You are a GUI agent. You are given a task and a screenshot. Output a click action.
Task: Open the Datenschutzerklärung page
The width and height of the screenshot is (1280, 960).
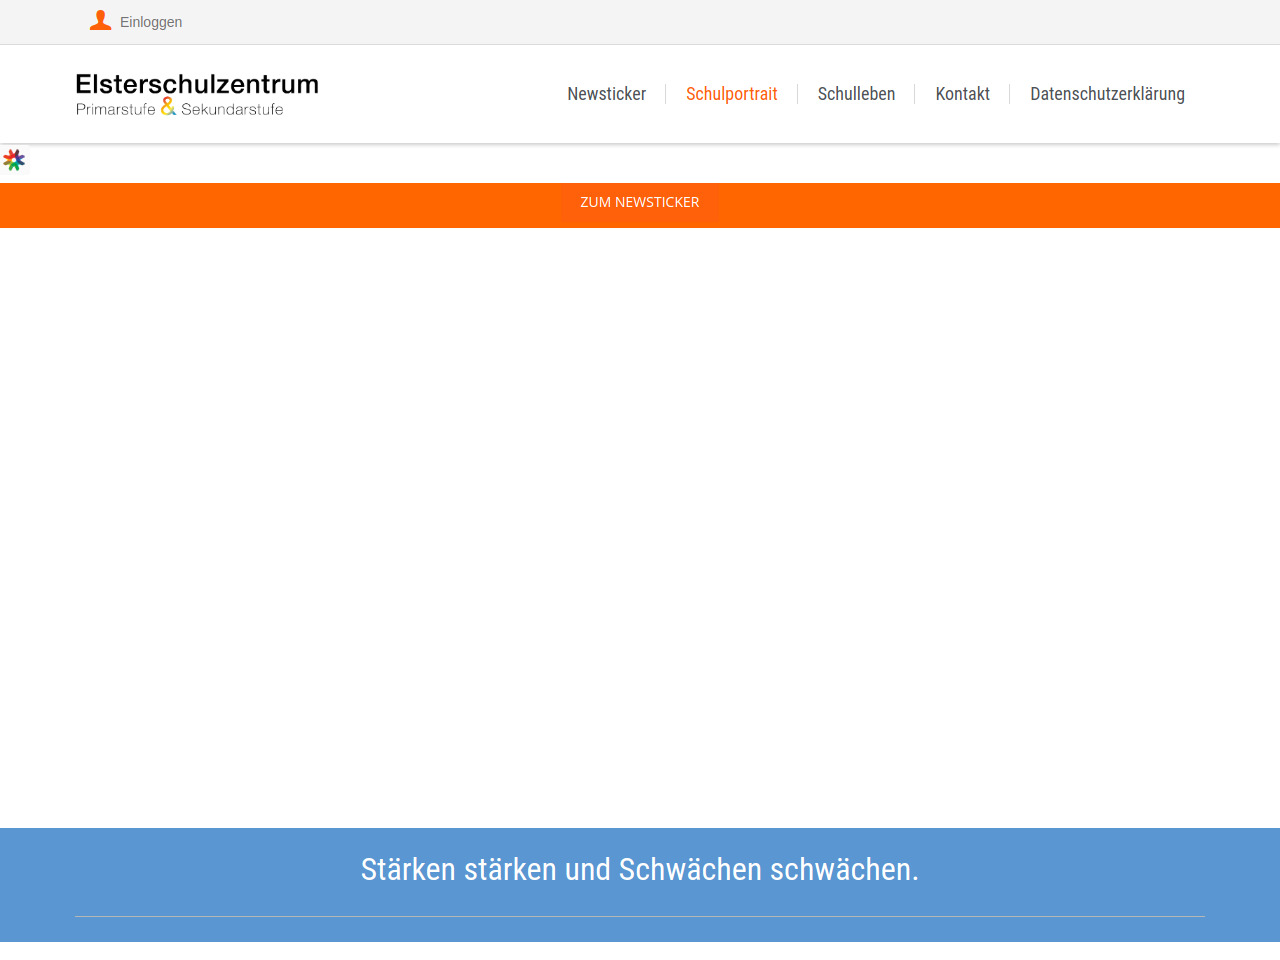[1107, 94]
